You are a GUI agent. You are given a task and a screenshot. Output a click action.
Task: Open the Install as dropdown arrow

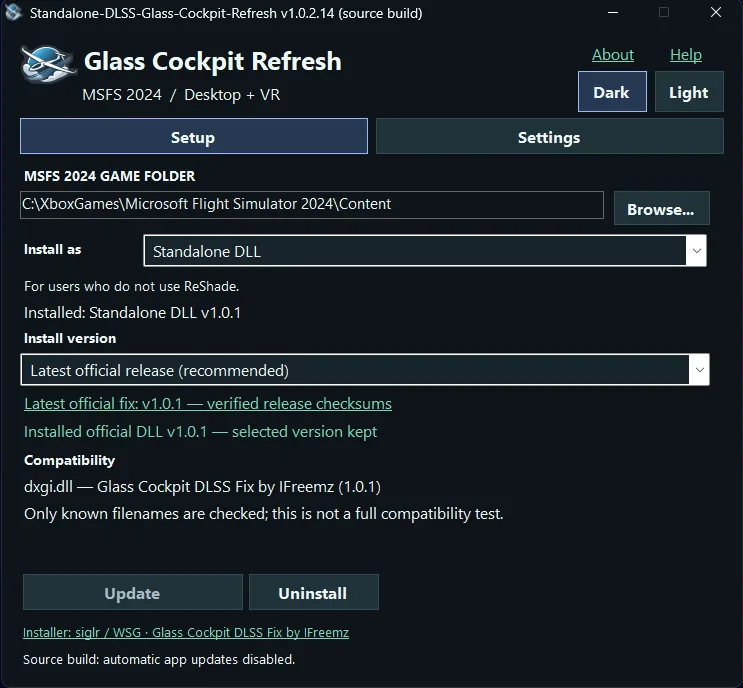[x=696, y=251]
